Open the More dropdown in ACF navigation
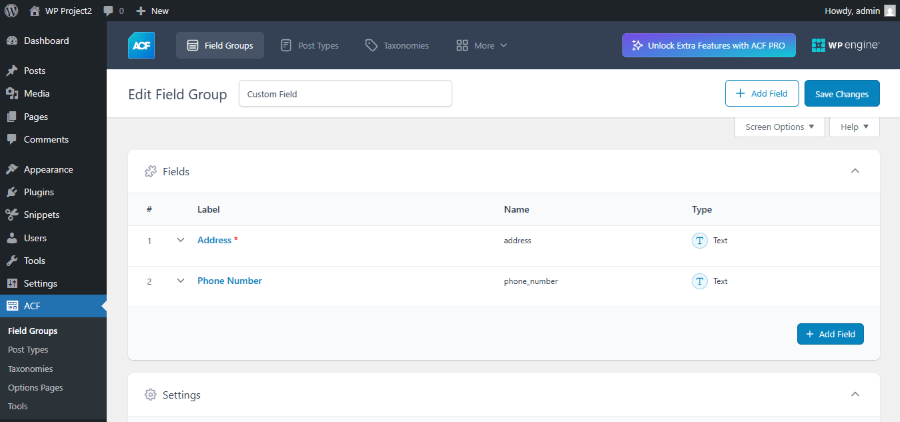The image size is (900, 422). point(482,45)
